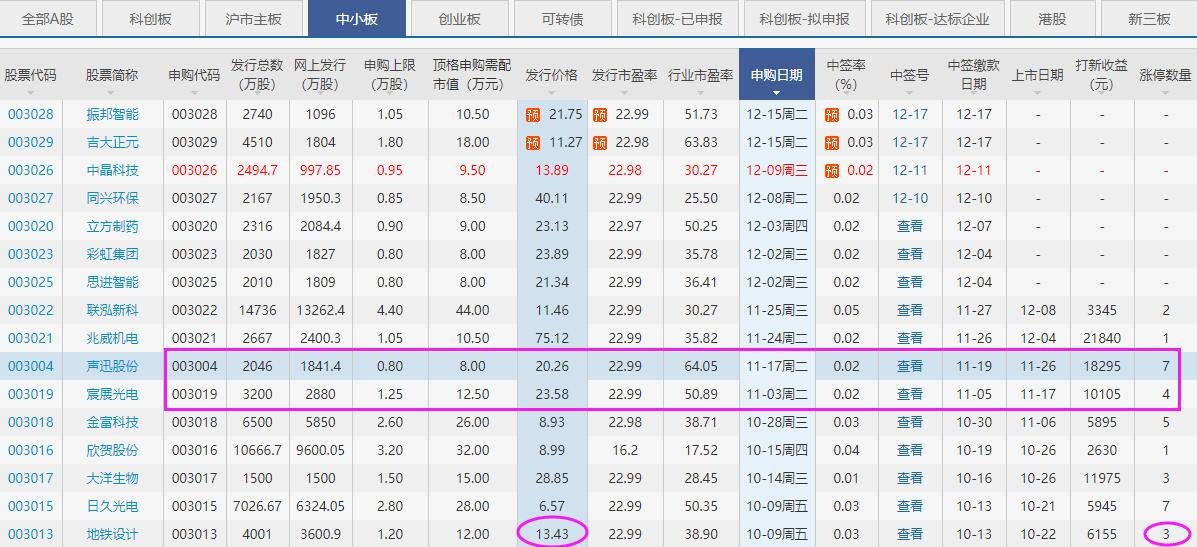
Task: Sort by 中签缴款日期 column header
Action: pyautogui.click(x=973, y=75)
